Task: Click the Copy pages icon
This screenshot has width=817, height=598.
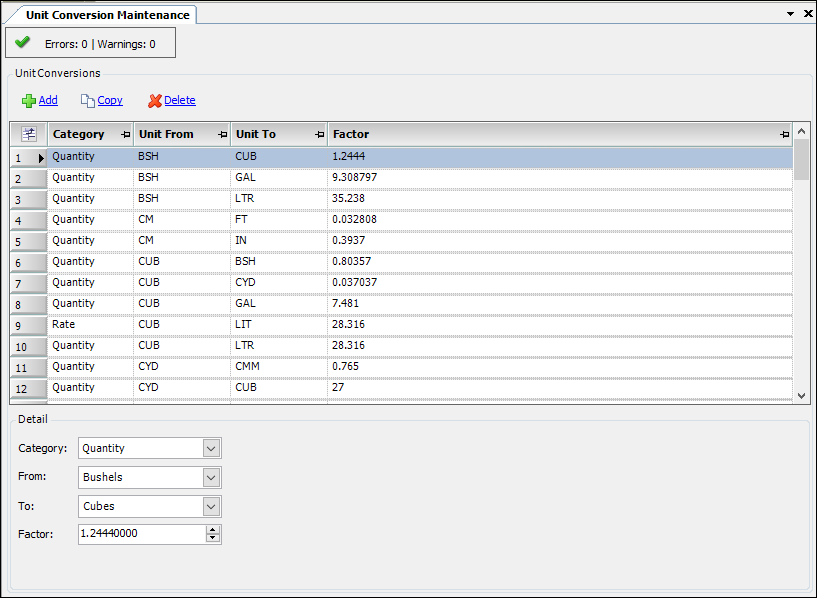Action: click(x=85, y=100)
